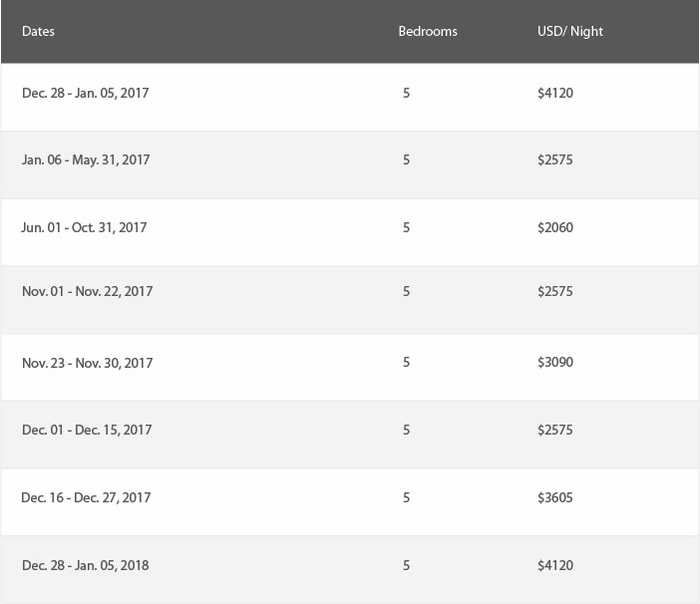This screenshot has width=700, height=604.
Task: Select the Jun. 01 - Oct. 31, 2017 row
Action: click(350, 232)
